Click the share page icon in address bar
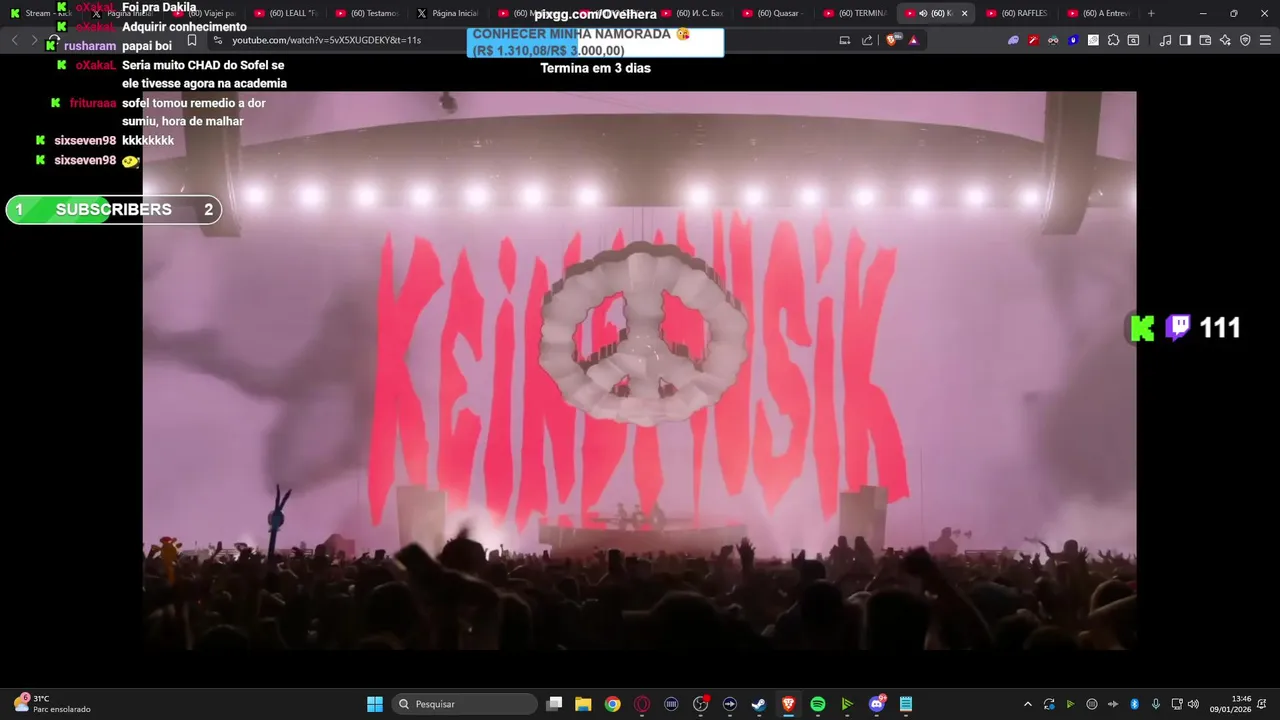This screenshot has width=1280, height=720. pyautogui.click(x=867, y=40)
